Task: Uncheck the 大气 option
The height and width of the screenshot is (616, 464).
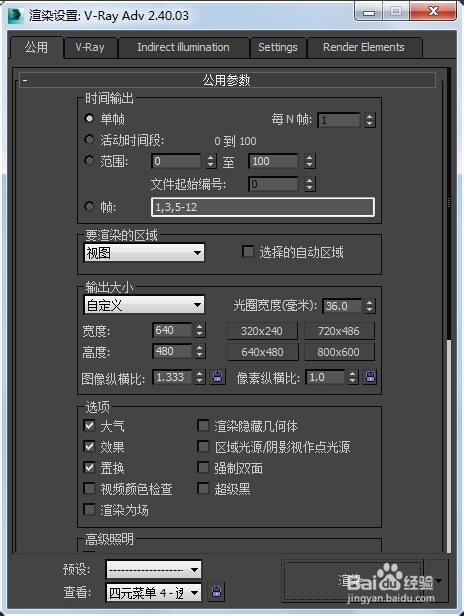Action: (89, 425)
